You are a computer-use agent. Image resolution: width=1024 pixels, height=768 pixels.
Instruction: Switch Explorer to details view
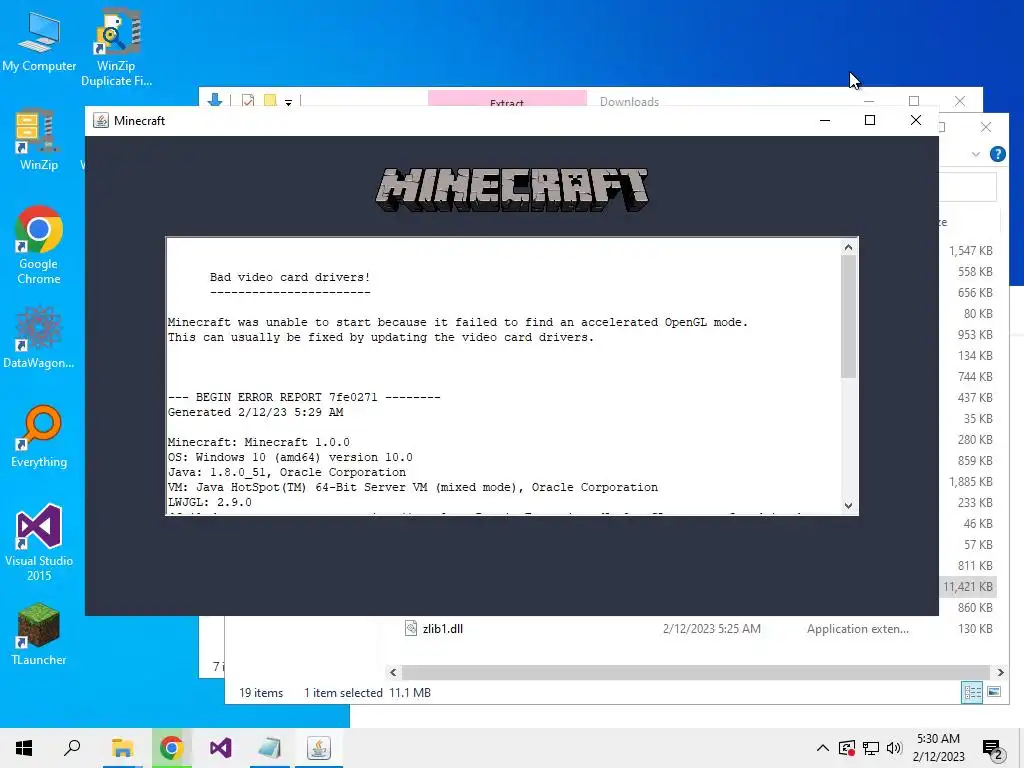(972, 692)
